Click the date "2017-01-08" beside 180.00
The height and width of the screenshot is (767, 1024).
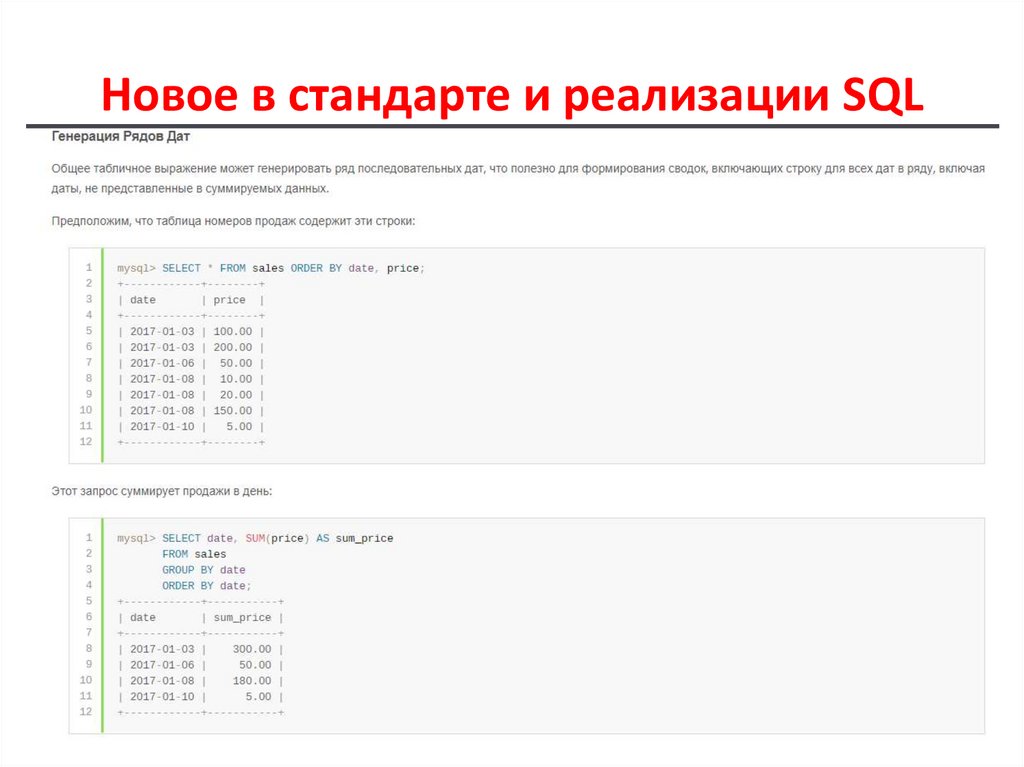coord(162,681)
